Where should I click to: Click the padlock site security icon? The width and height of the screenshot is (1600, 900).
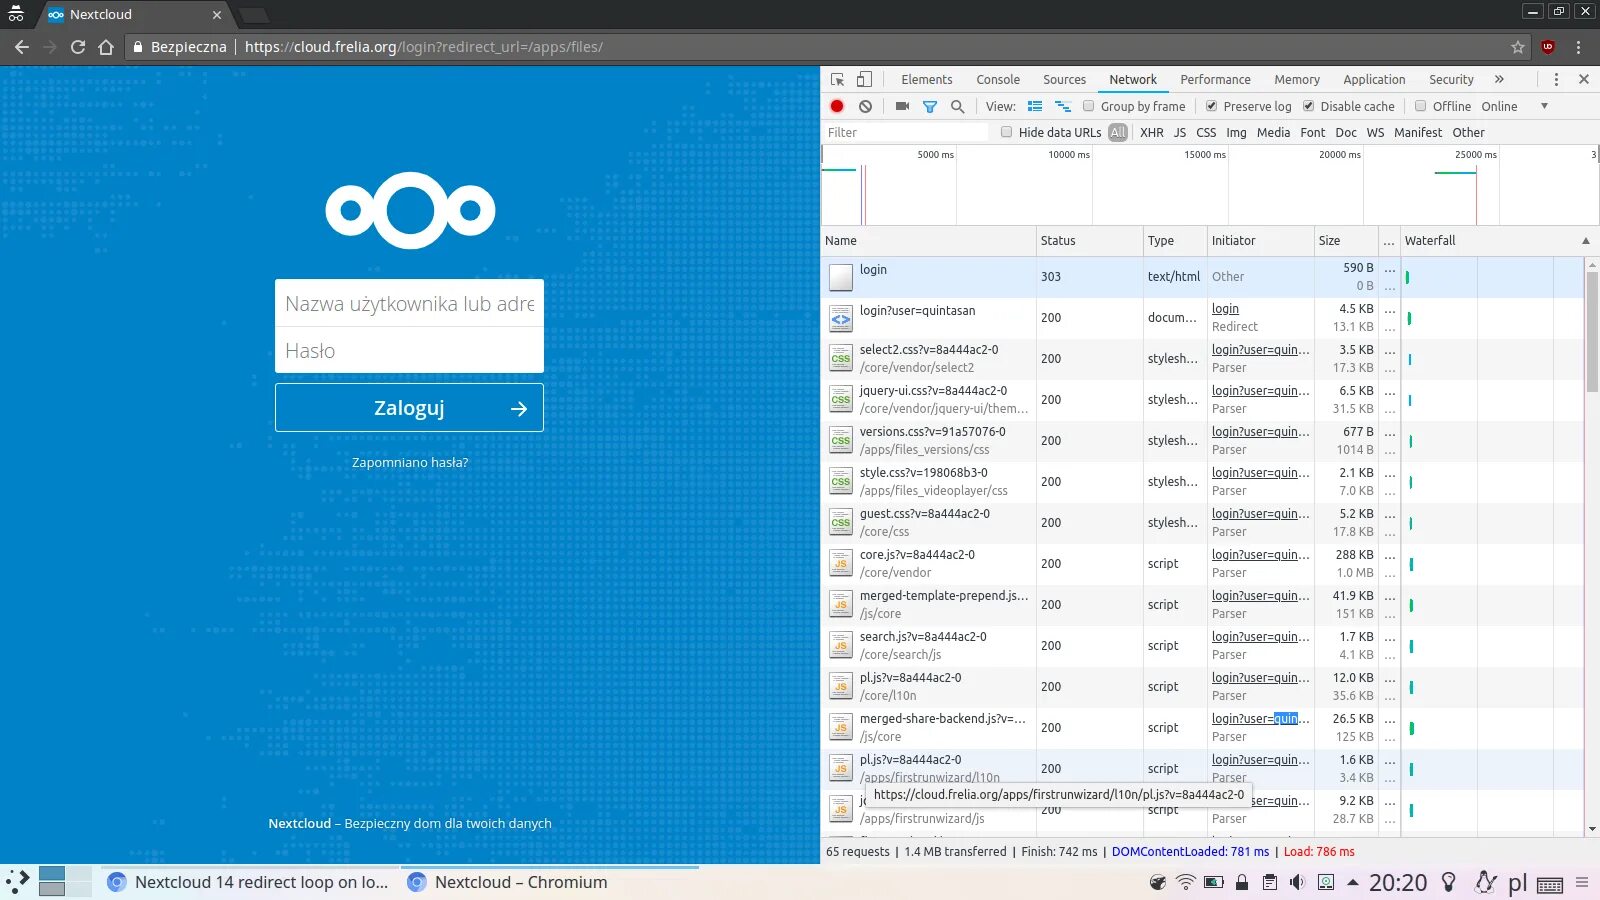[x=139, y=47]
